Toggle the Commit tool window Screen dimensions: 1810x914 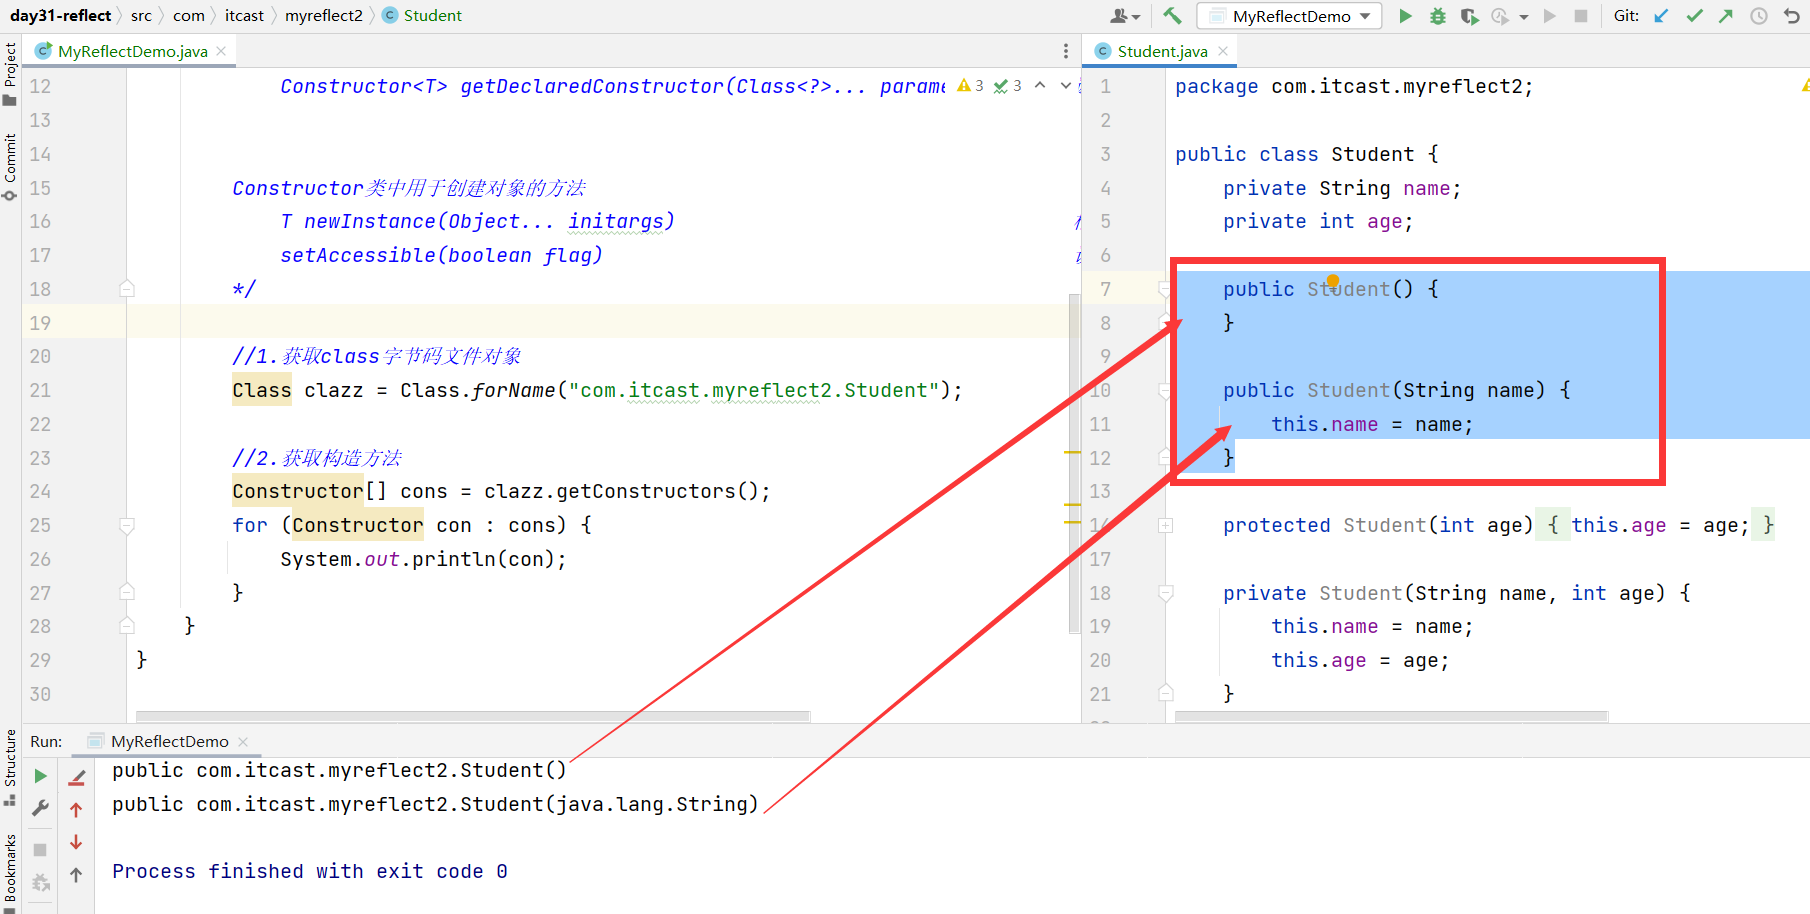(10, 167)
